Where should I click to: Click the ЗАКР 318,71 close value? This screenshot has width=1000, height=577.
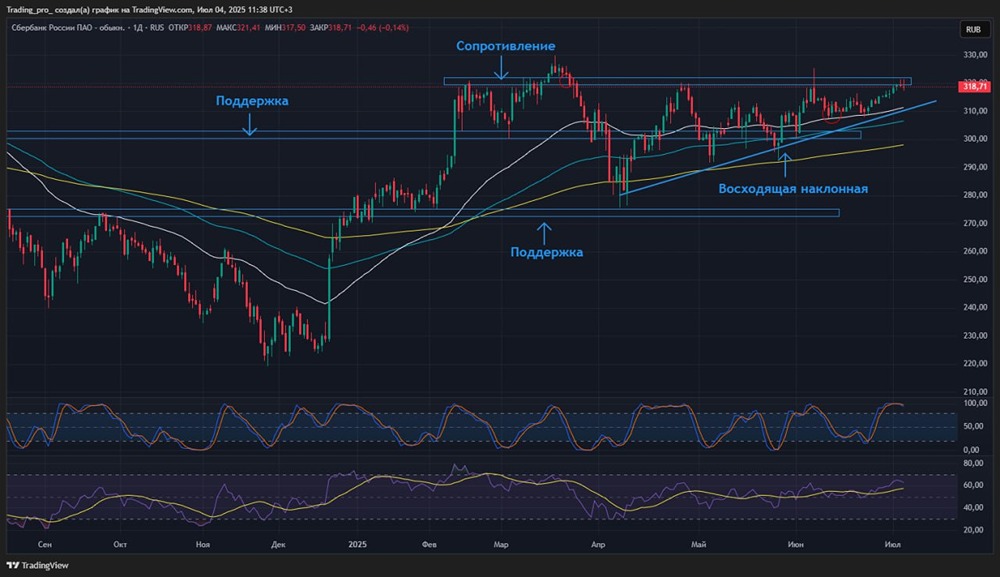point(330,28)
